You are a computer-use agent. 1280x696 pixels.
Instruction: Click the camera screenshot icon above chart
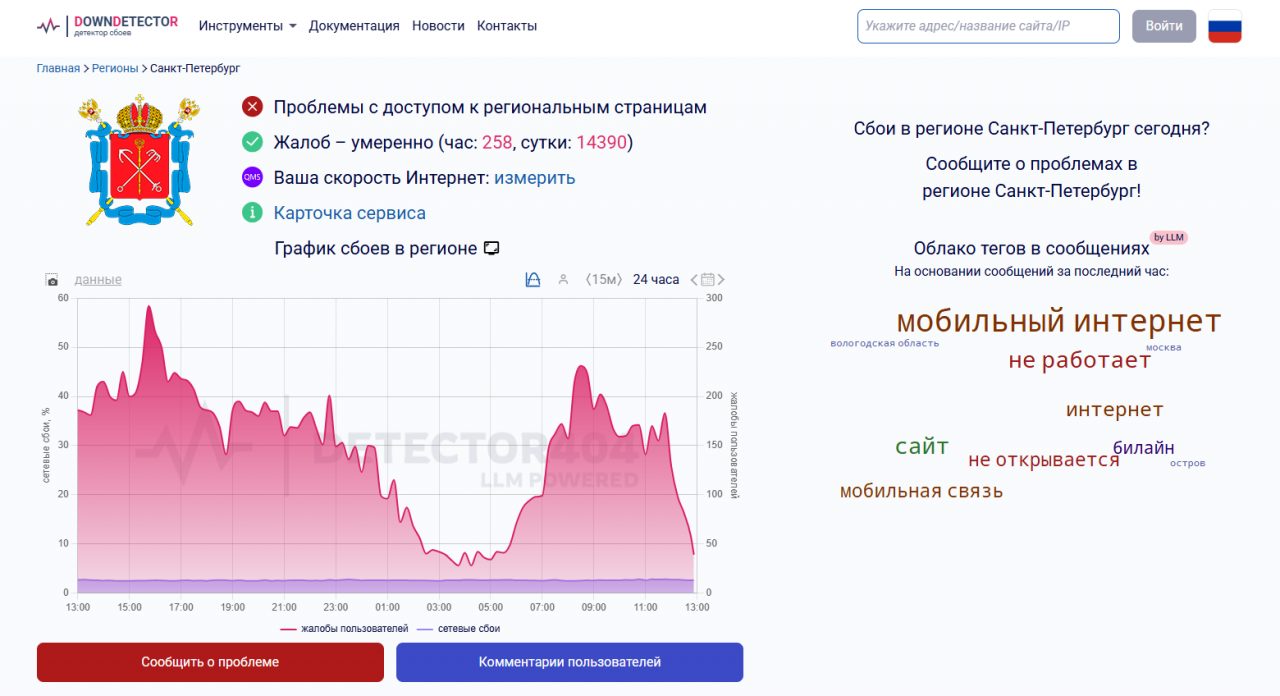(52, 280)
